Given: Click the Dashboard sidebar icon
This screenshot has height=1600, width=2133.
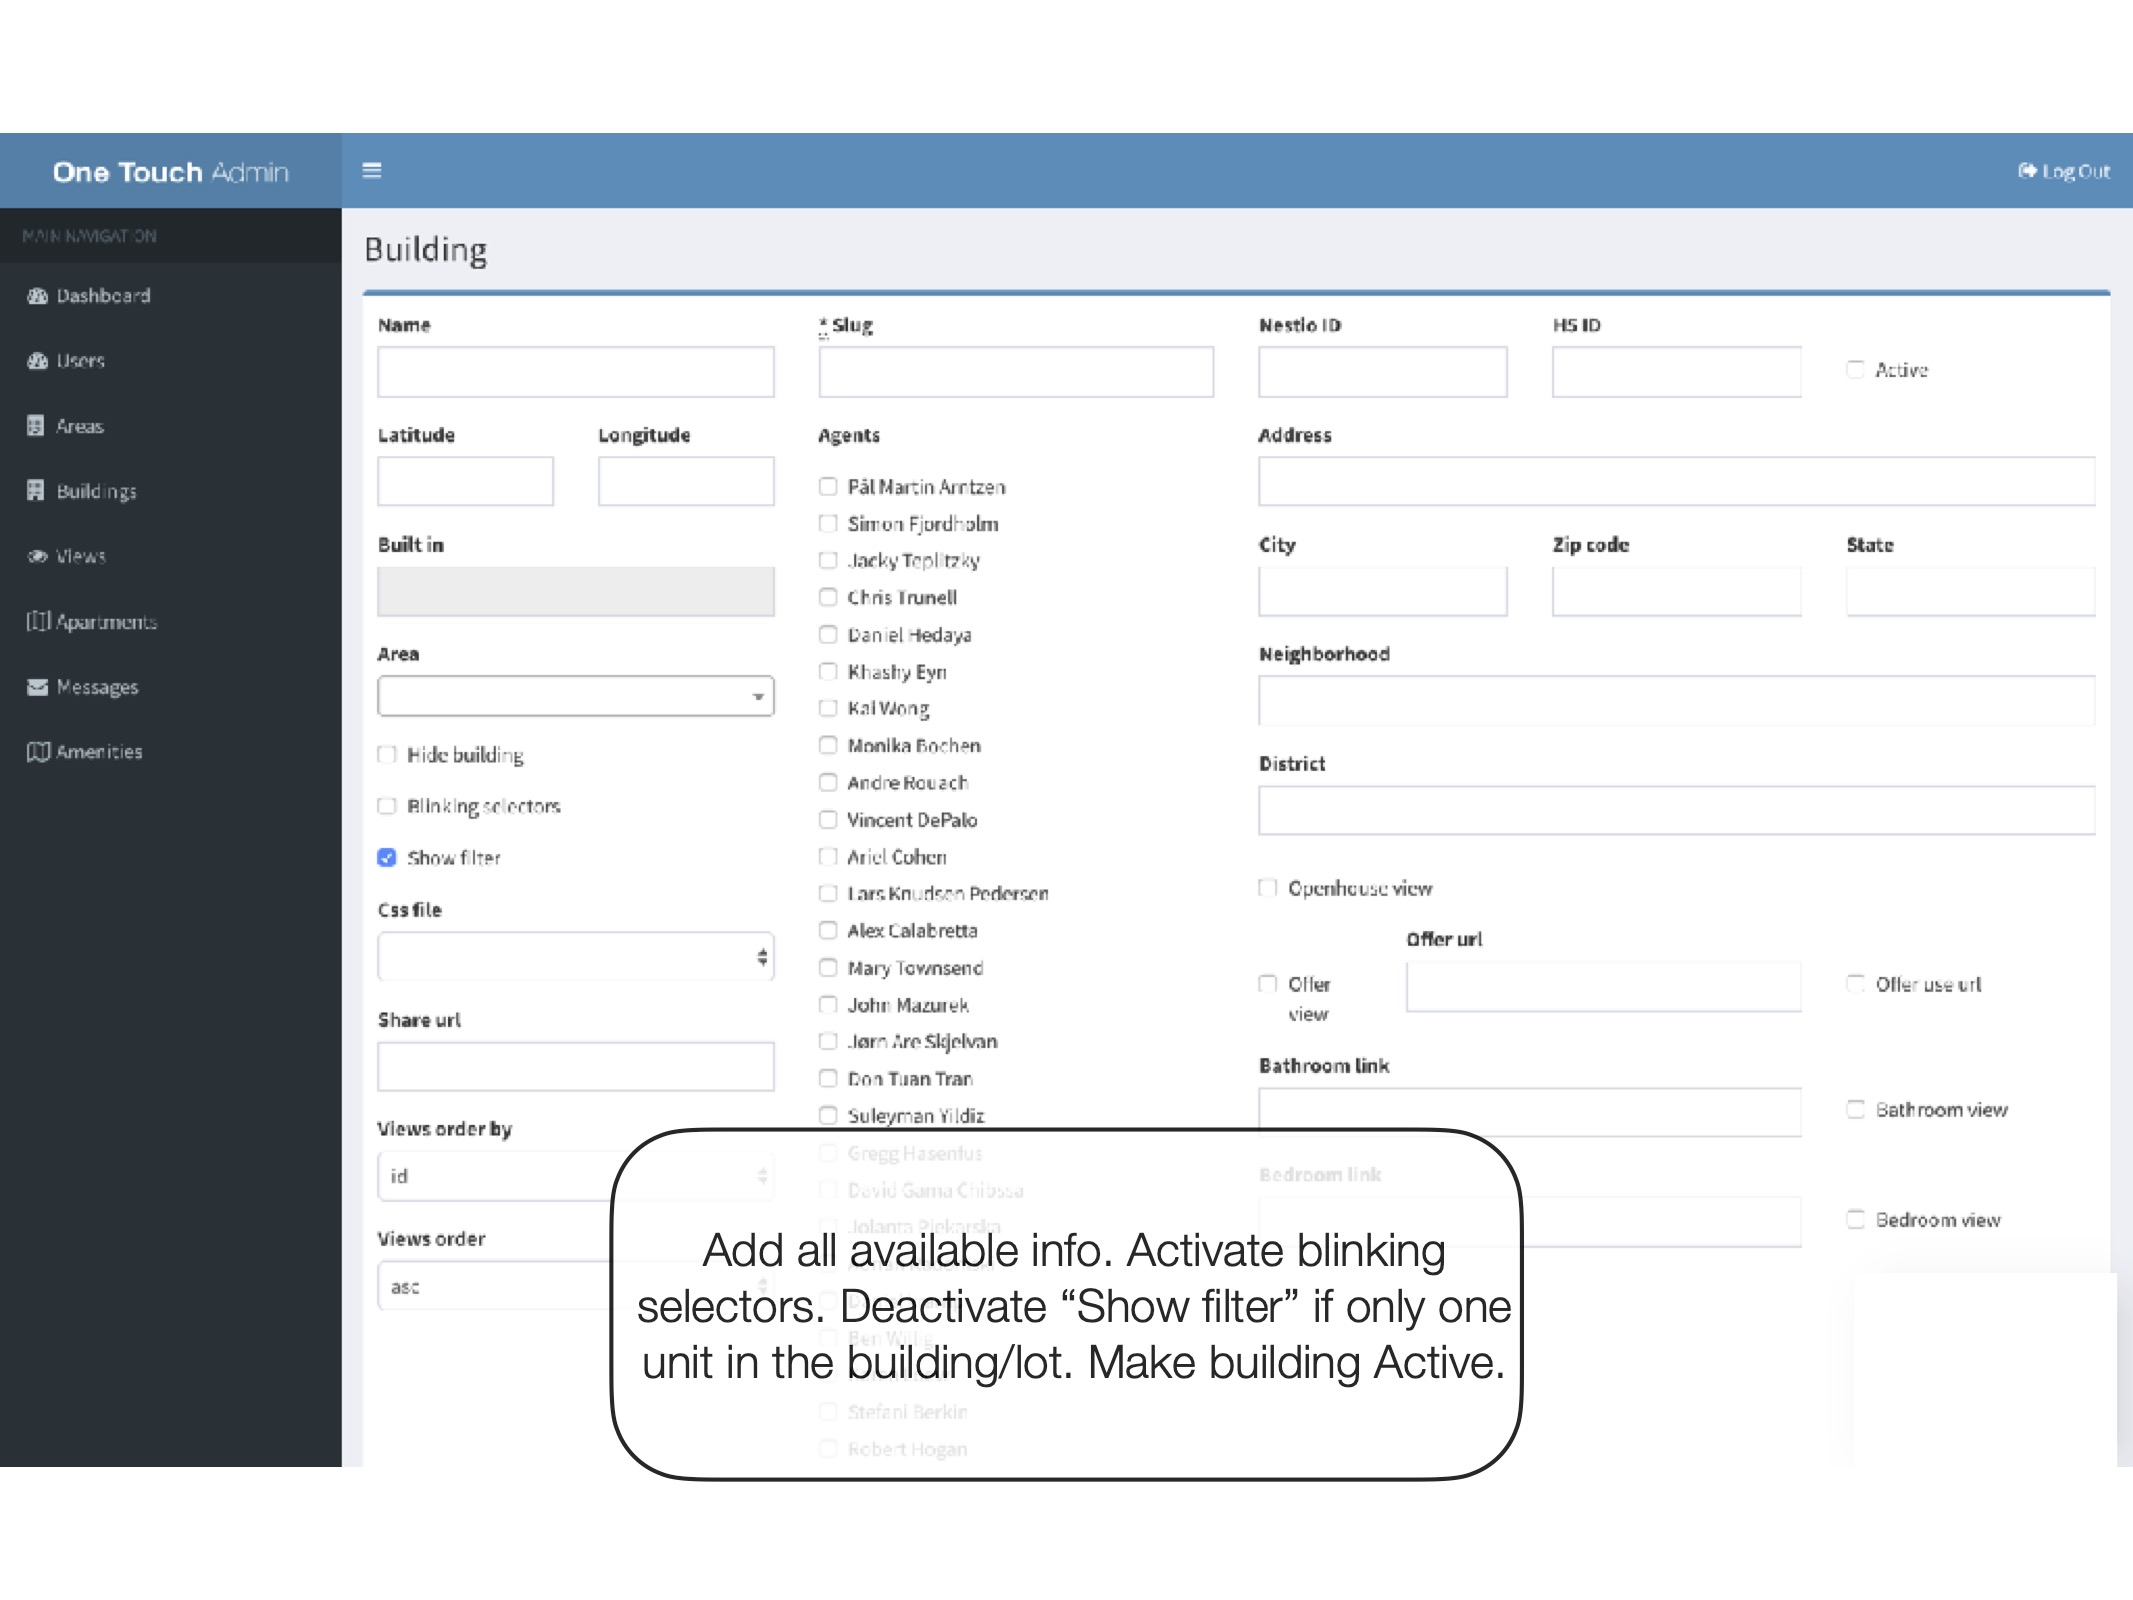Looking at the screenshot, I should (x=37, y=296).
